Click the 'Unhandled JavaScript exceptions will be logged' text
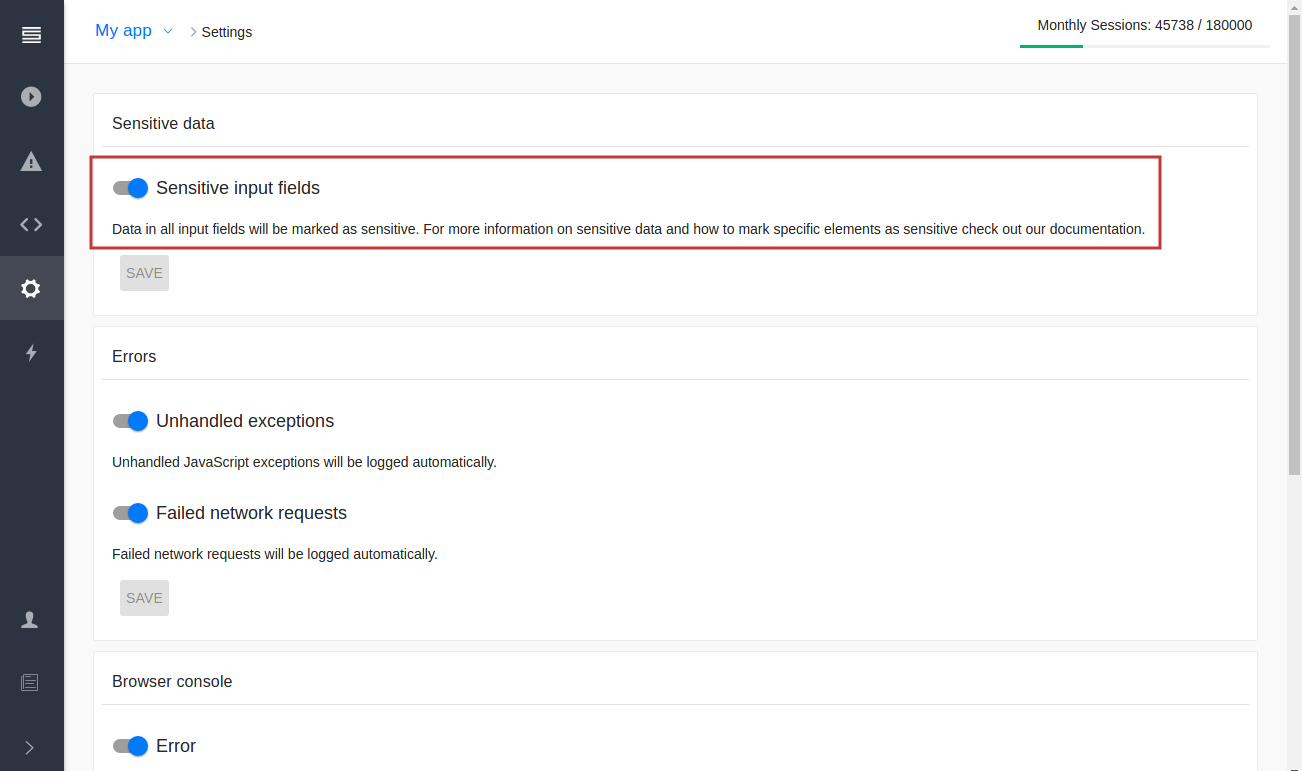The height and width of the screenshot is (771, 1302). [x=304, y=462]
